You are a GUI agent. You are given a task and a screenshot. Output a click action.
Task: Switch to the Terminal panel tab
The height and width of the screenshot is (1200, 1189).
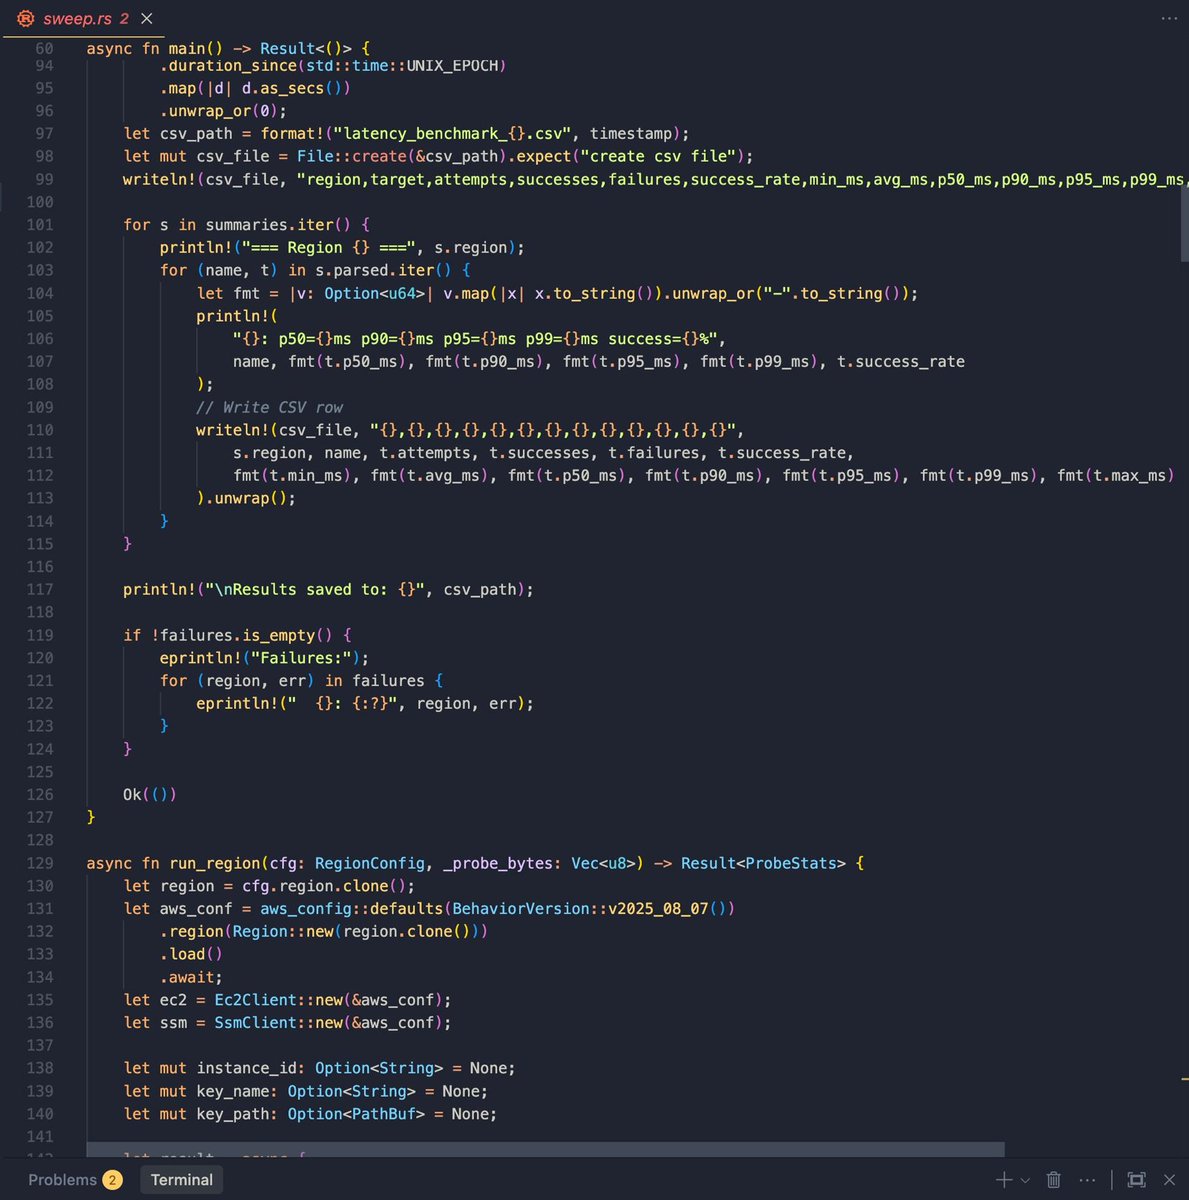pyautogui.click(x=181, y=1180)
